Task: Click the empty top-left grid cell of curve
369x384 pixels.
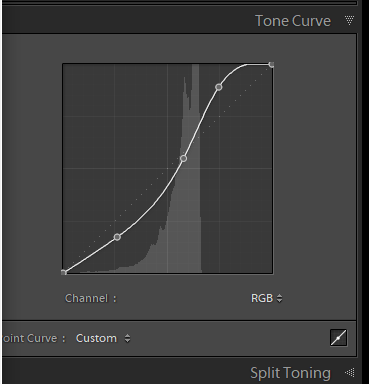Action: point(89,90)
